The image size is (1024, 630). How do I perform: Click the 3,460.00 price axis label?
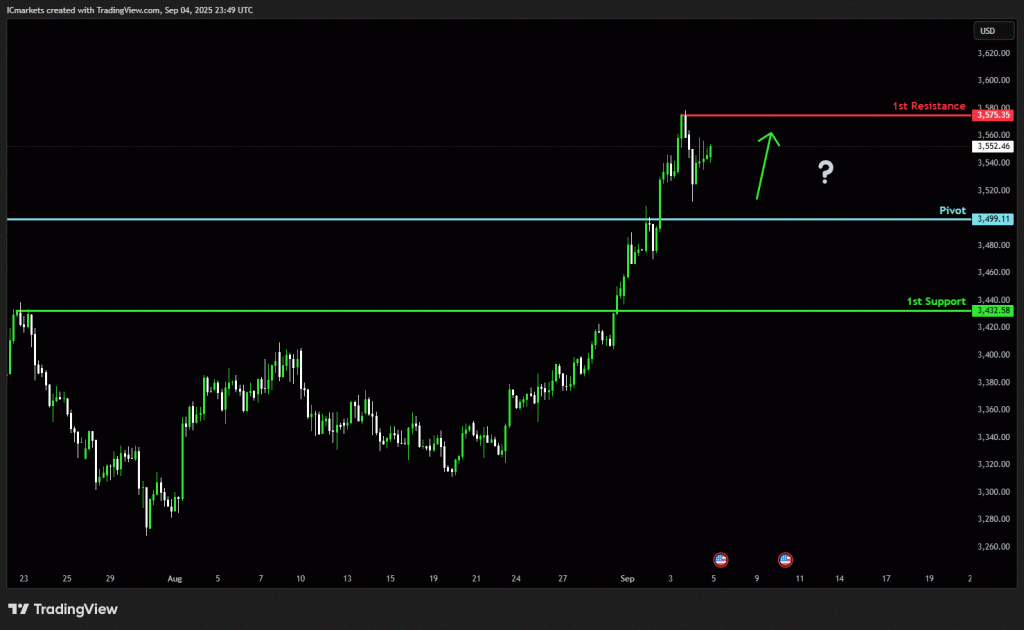(993, 272)
